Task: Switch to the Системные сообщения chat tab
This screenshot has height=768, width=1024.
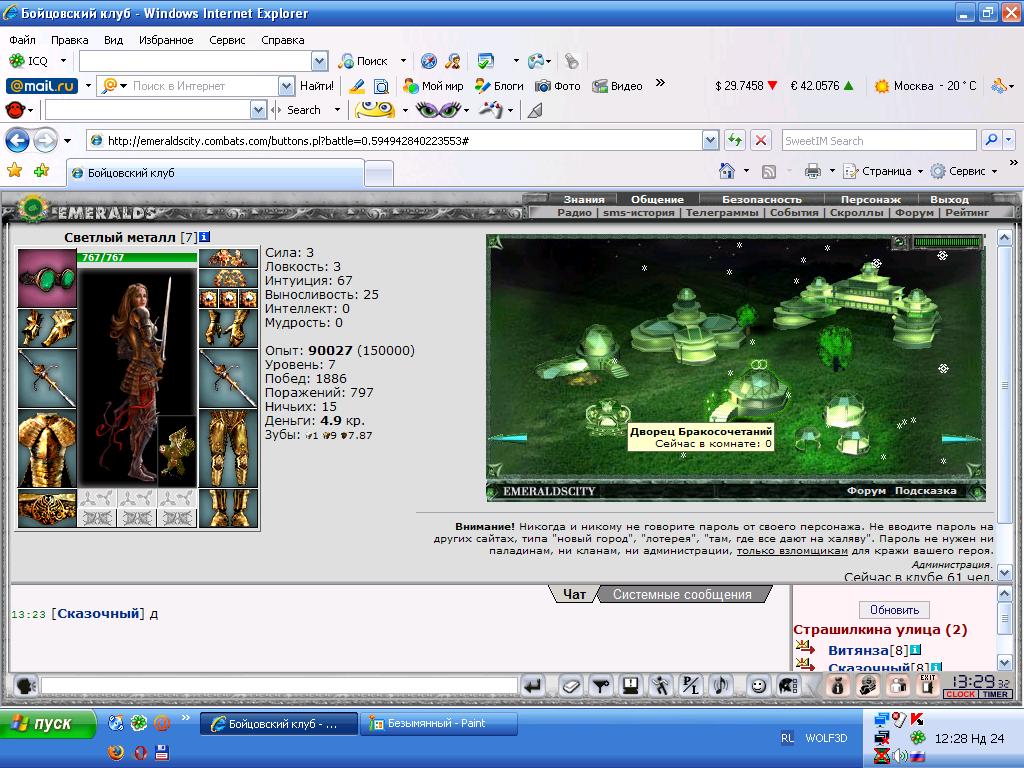Action: click(682, 594)
